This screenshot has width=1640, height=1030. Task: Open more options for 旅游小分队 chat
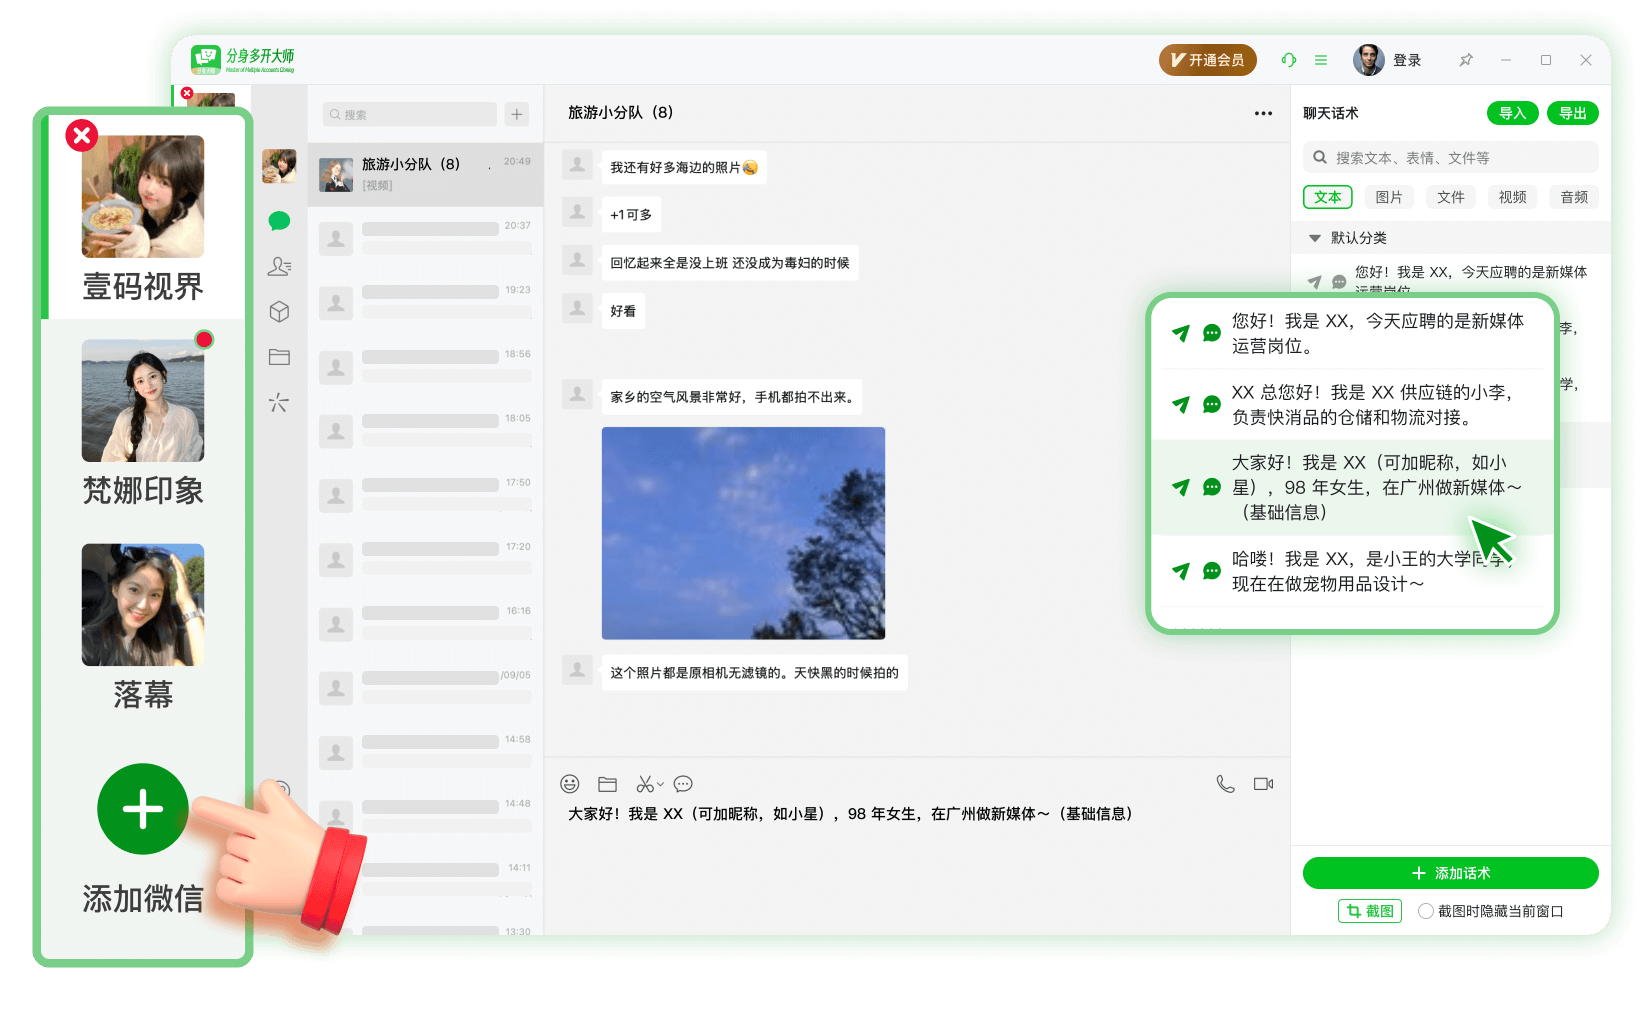1262,113
